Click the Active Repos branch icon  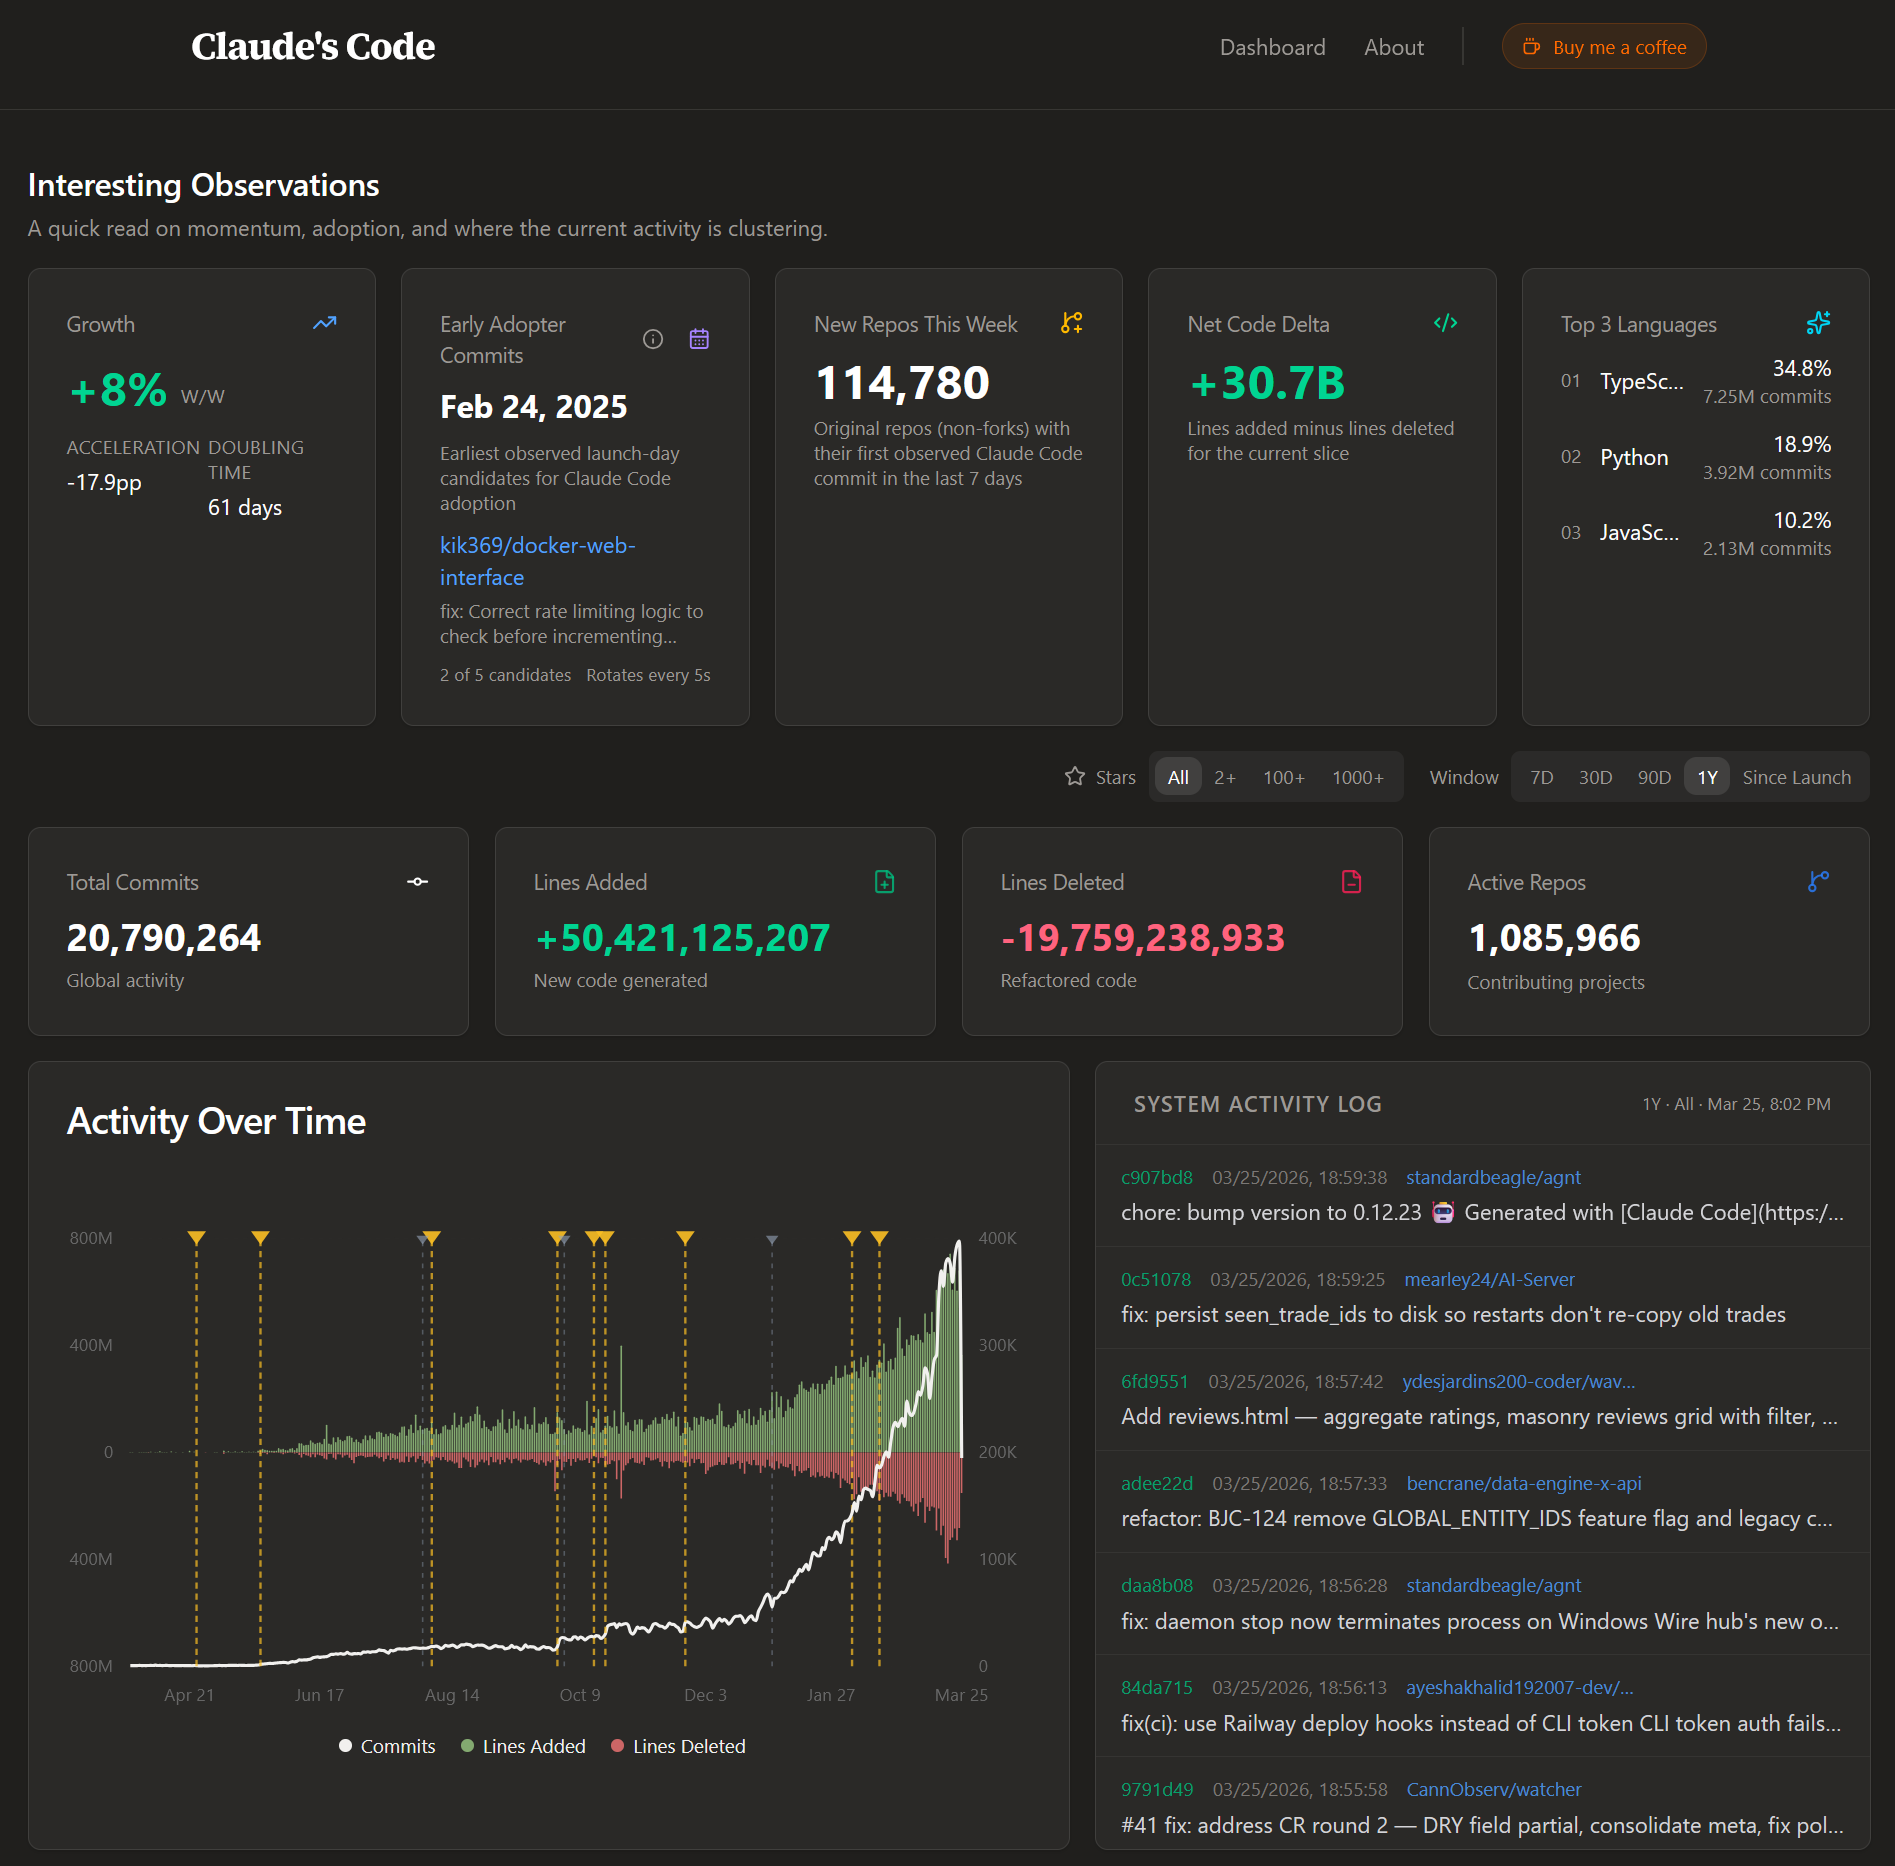coord(1818,881)
